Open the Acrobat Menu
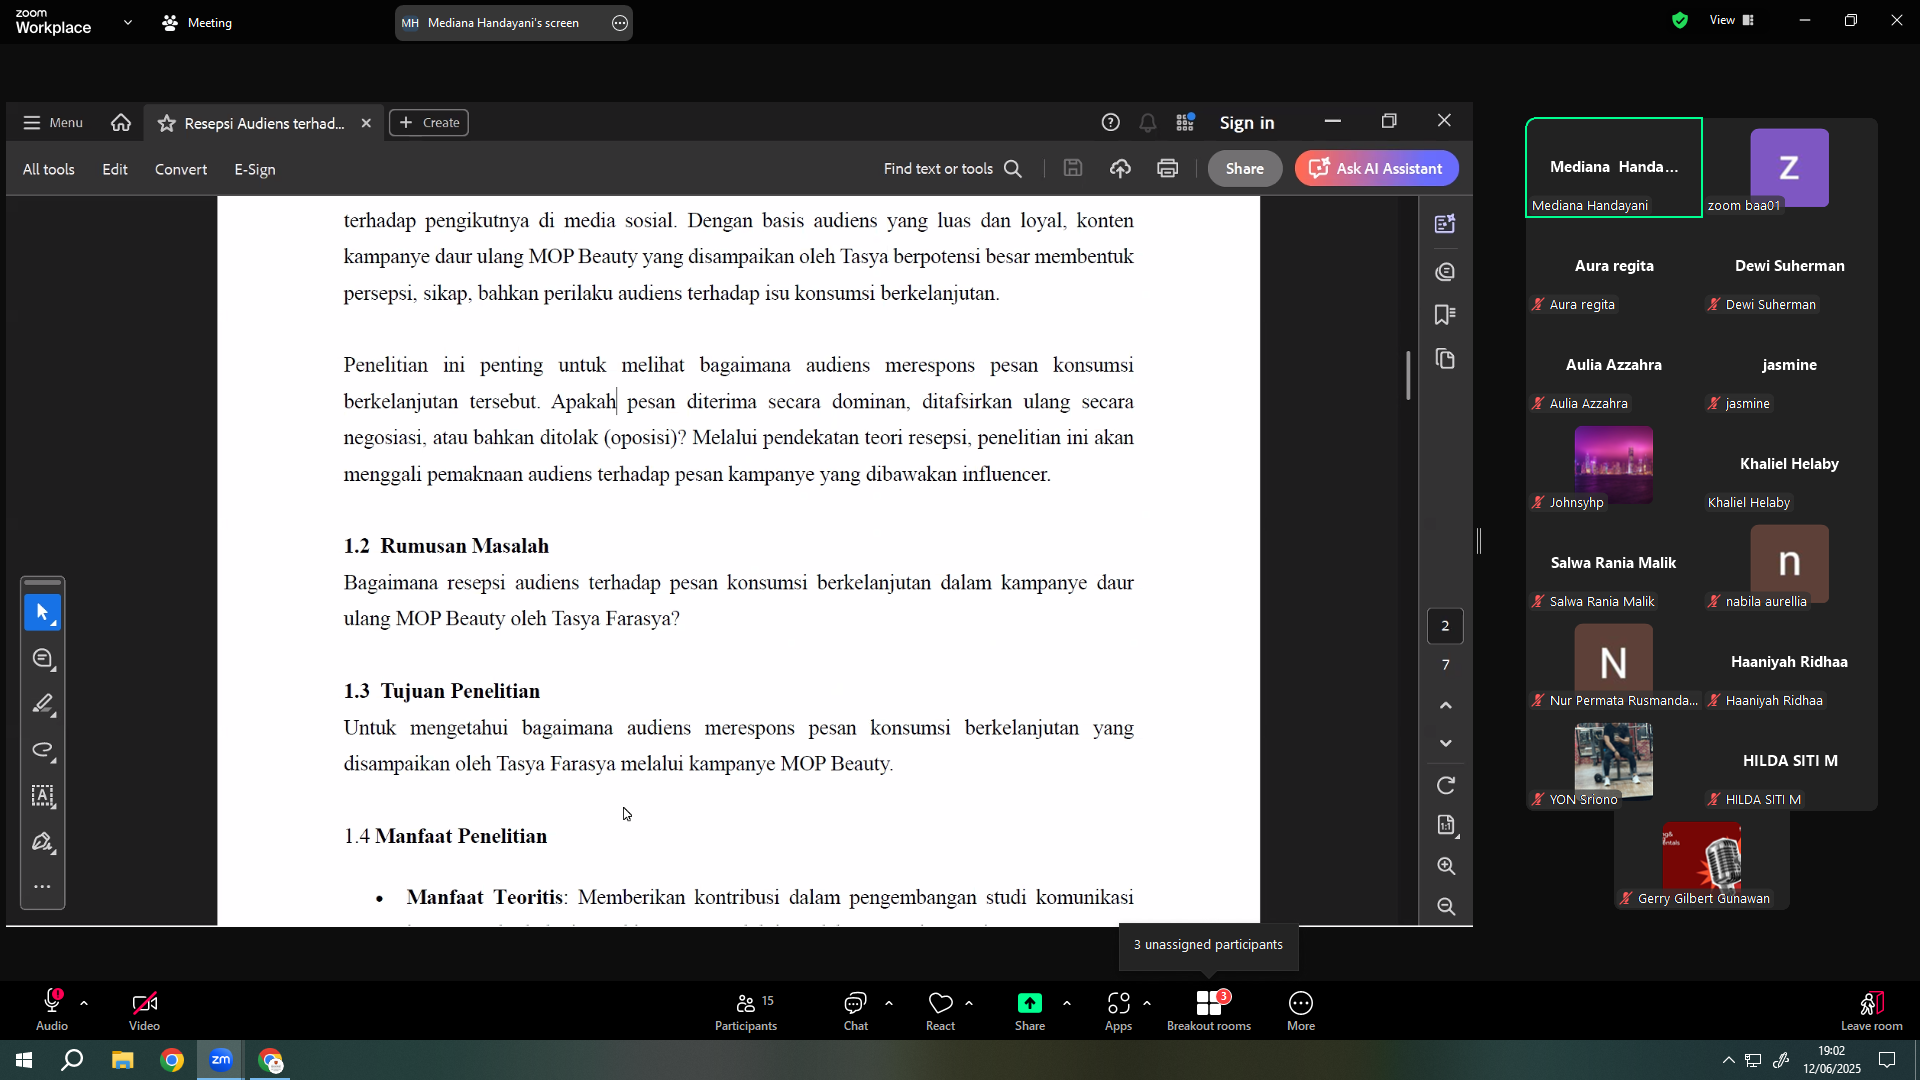The height and width of the screenshot is (1080, 1920). pyautogui.click(x=53, y=122)
